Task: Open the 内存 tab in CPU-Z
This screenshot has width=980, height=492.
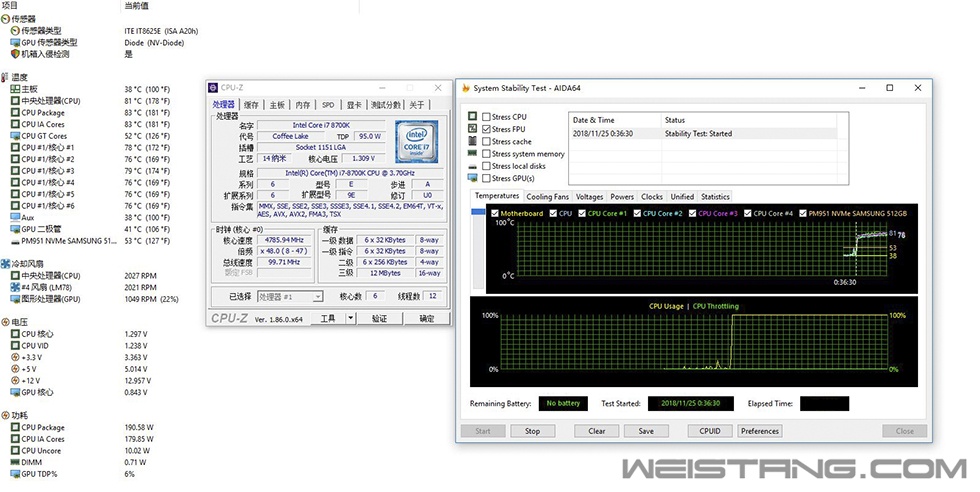Action: click(302, 105)
